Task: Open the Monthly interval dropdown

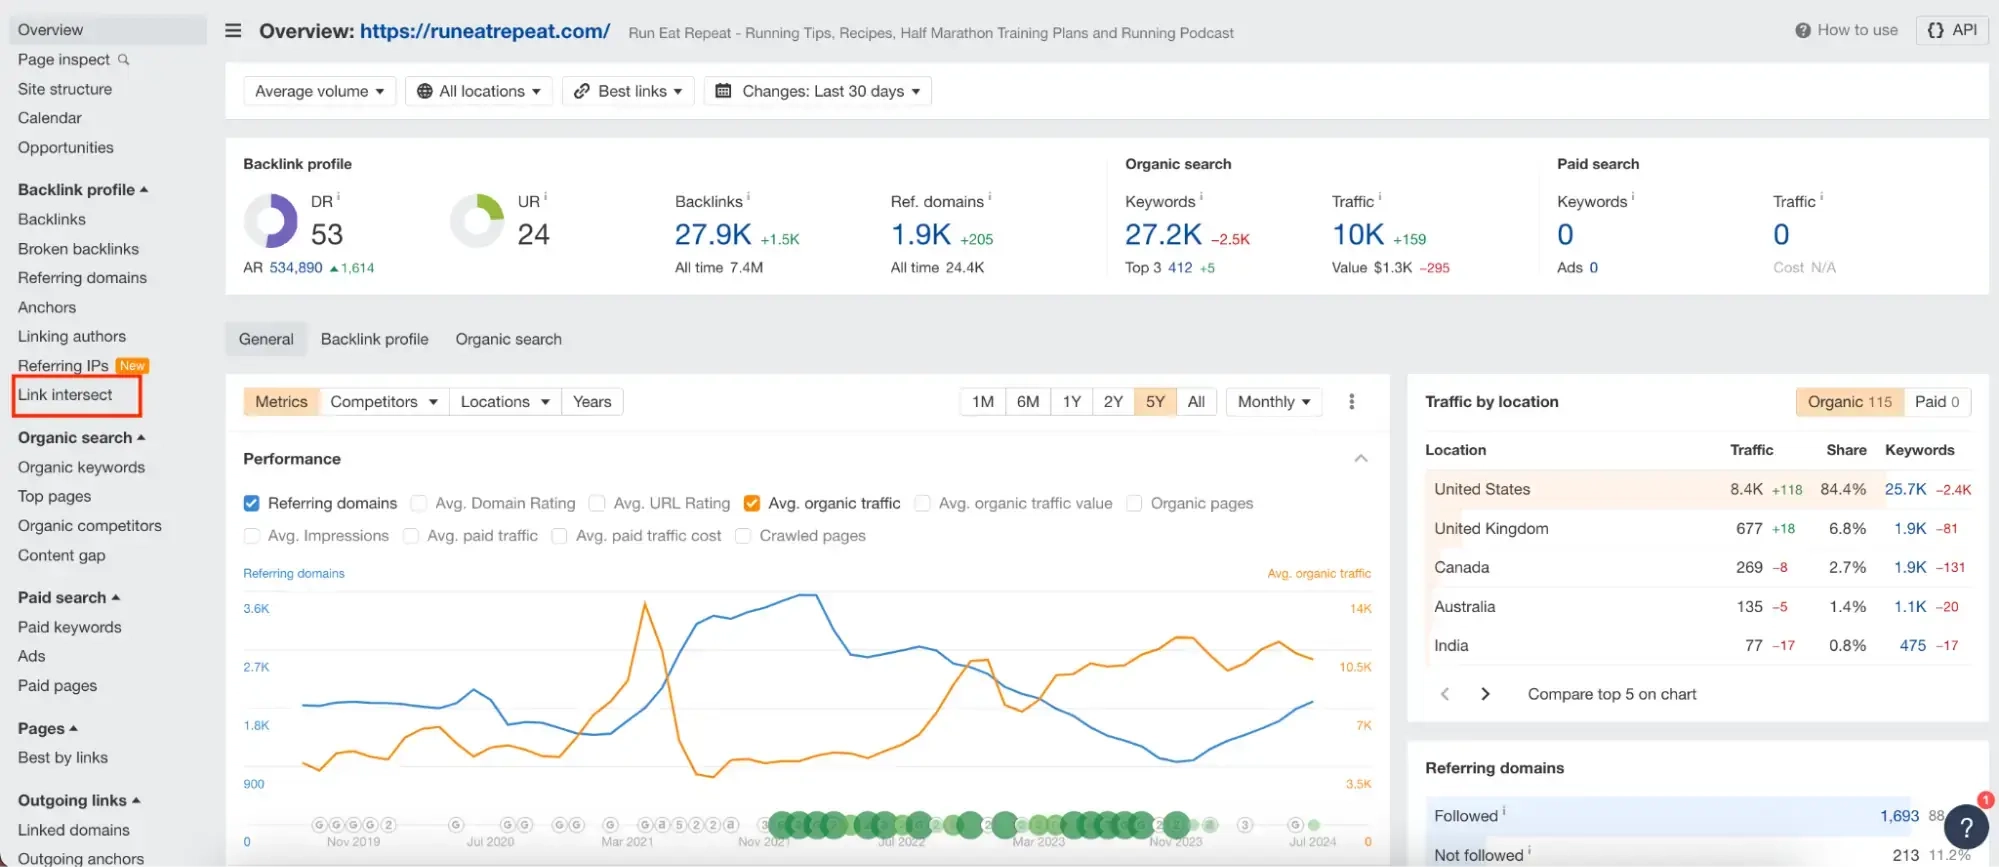Action: pyautogui.click(x=1273, y=402)
